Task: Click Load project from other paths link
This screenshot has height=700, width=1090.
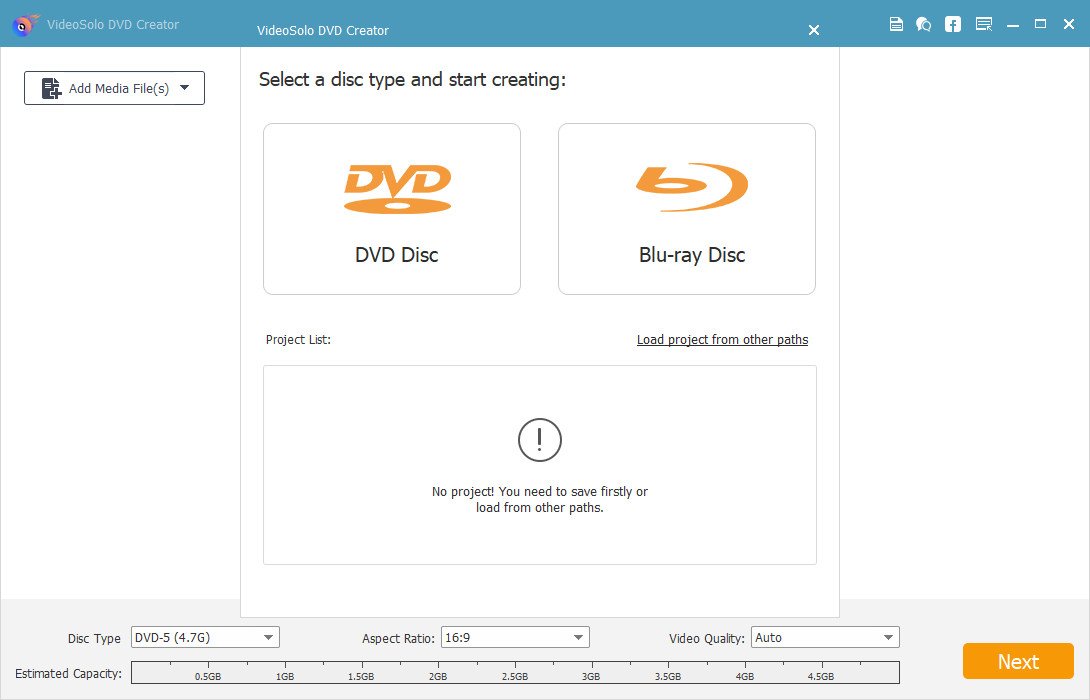Action: click(x=722, y=339)
